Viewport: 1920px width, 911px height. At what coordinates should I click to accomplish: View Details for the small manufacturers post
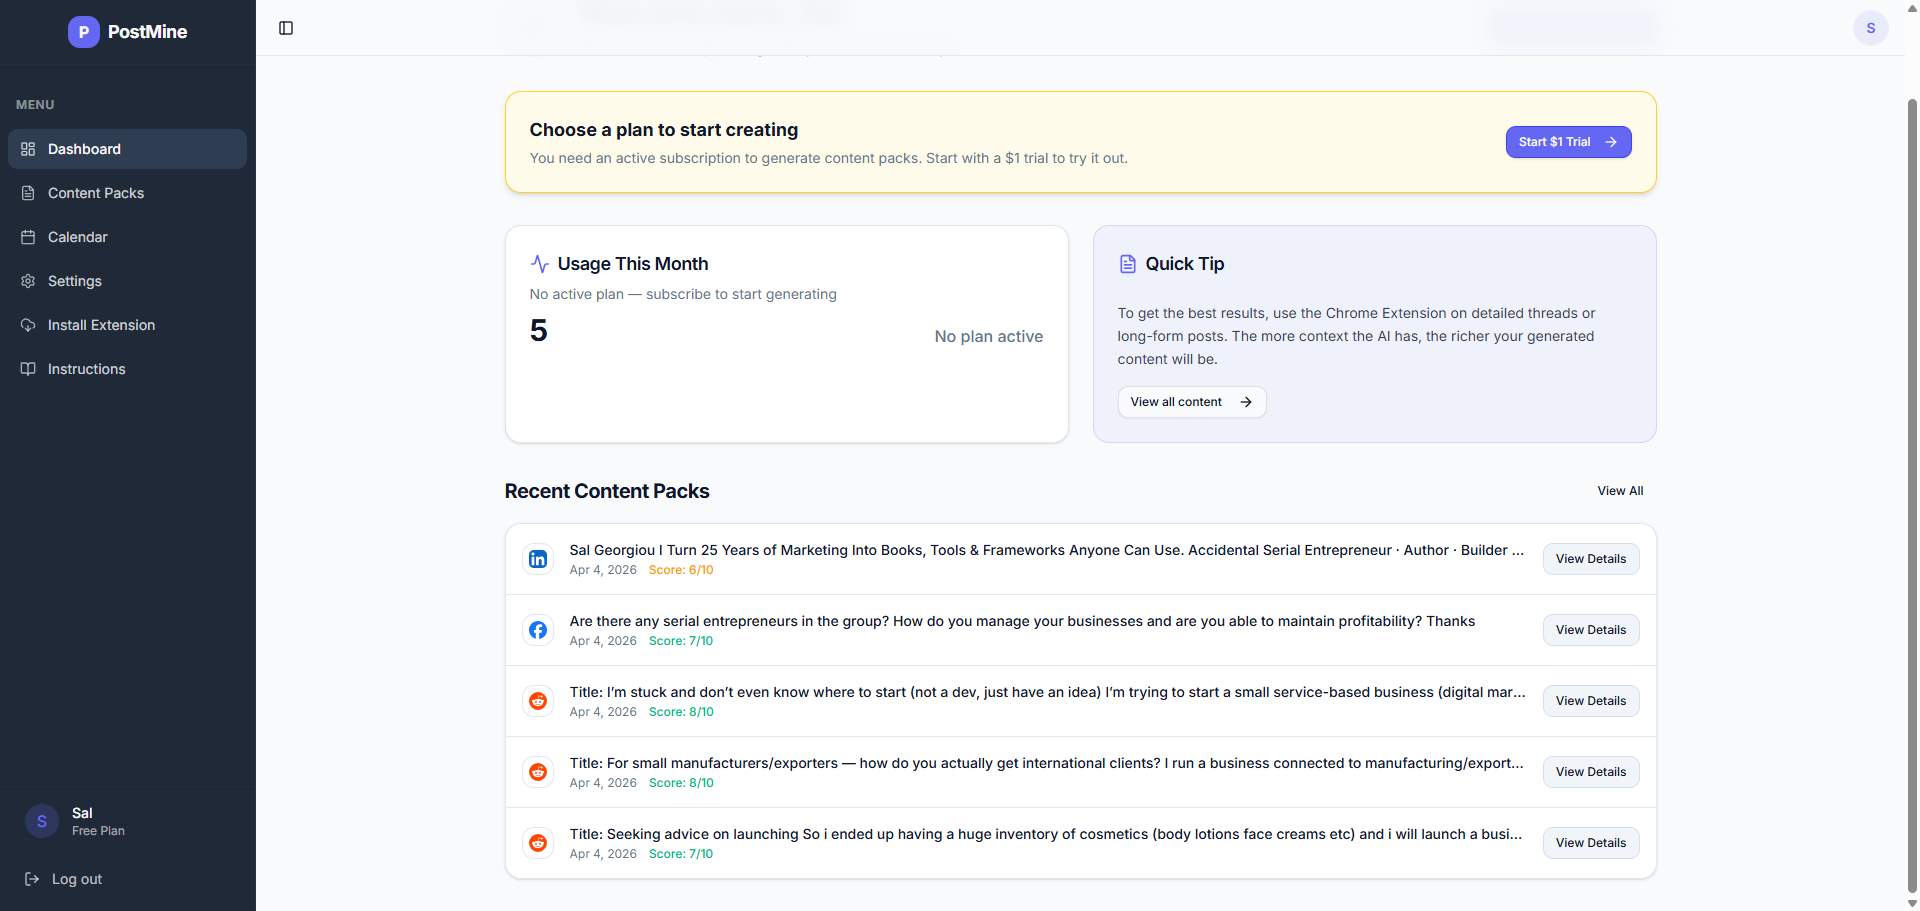[x=1590, y=771]
